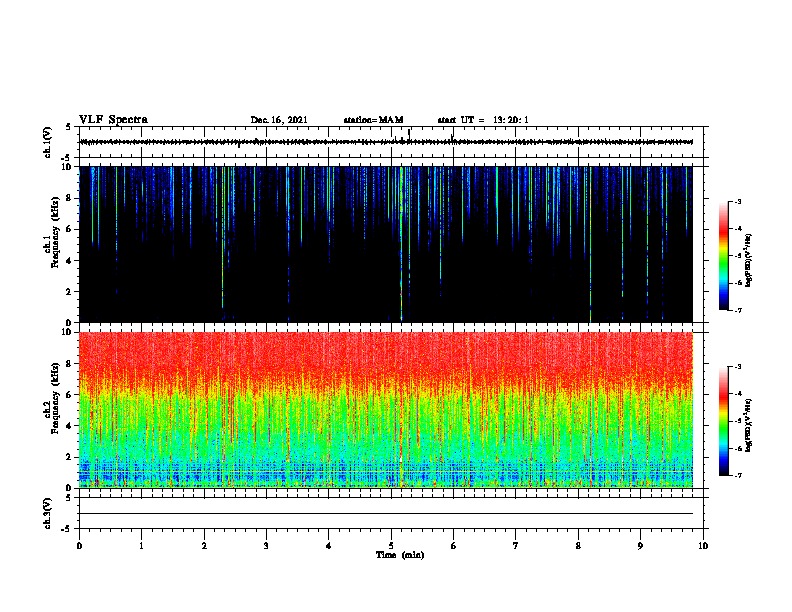792x612 pixels.
Task: Click the ch.1 voltage waveform trace
Action: [x=386, y=142]
